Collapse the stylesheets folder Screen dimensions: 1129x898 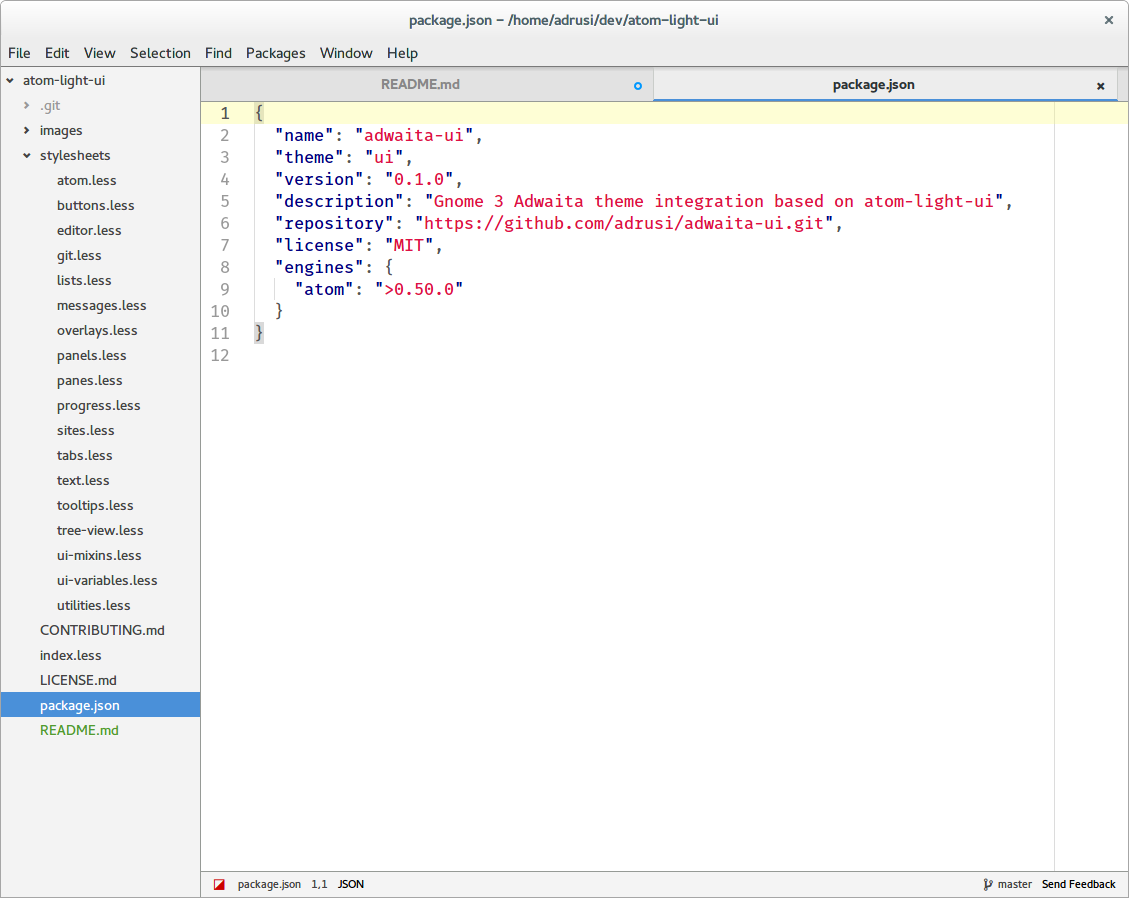click(x=27, y=156)
